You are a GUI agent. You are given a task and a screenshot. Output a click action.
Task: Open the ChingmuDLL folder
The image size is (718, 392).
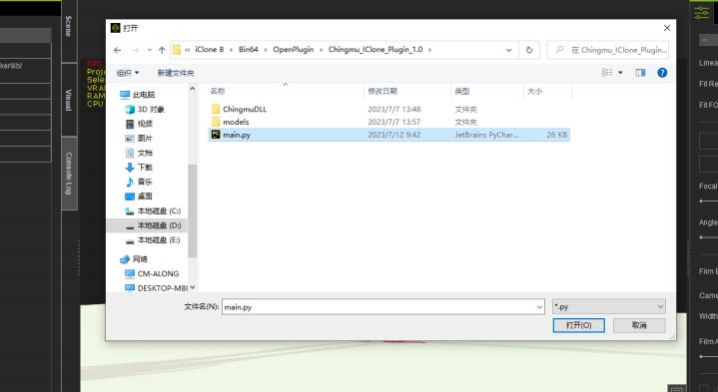pyautogui.click(x=245, y=109)
